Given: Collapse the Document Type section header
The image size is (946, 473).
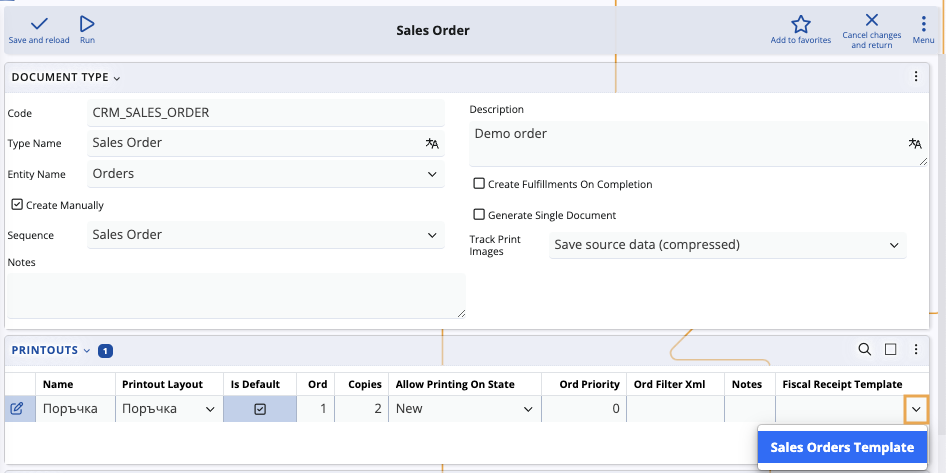Looking at the screenshot, I should tap(66, 77).
